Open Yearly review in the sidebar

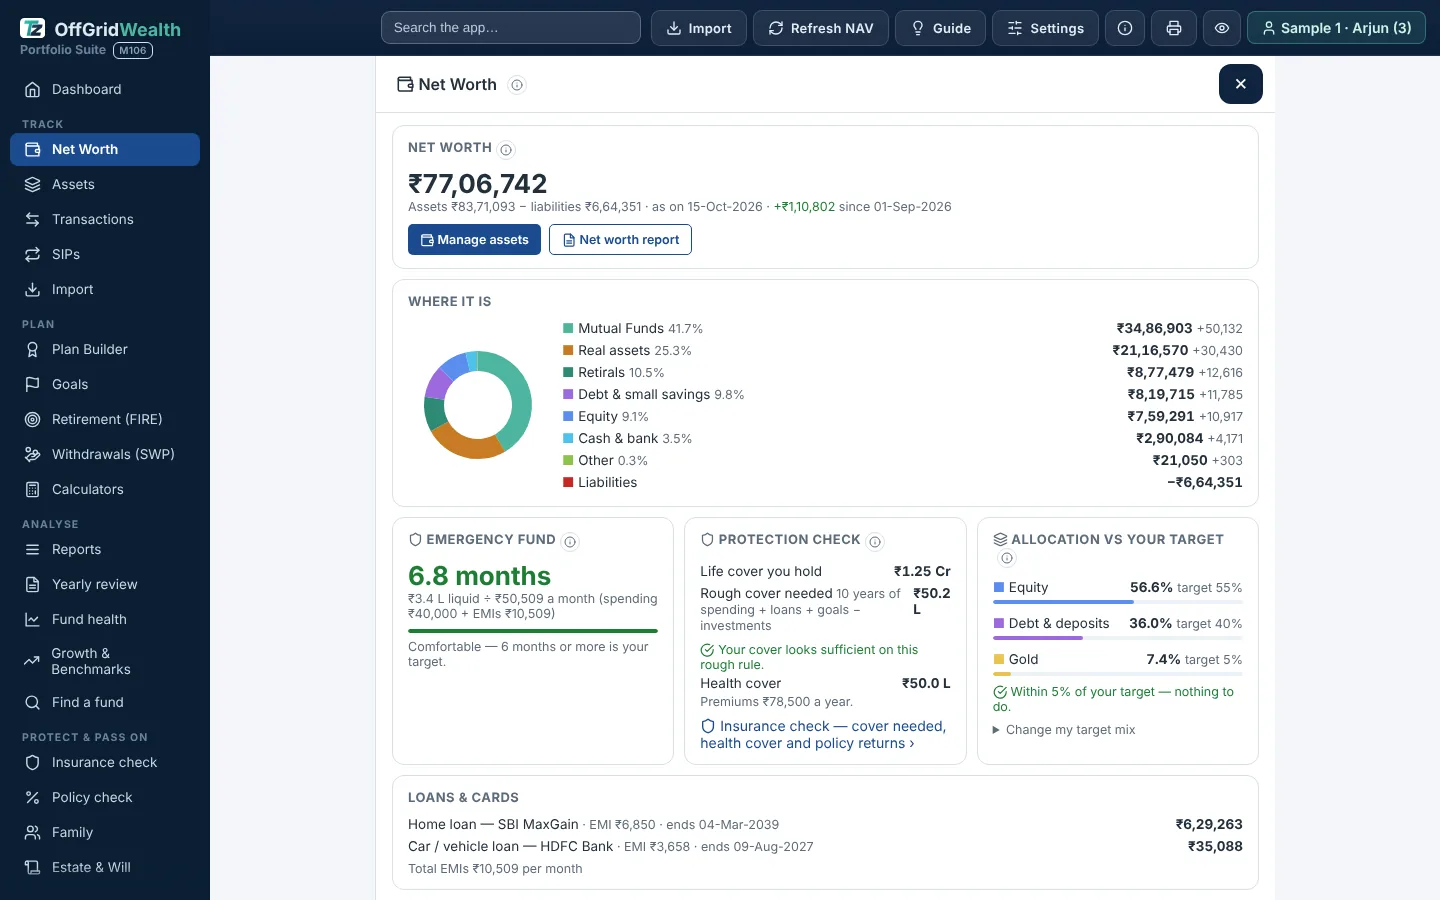click(105, 584)
